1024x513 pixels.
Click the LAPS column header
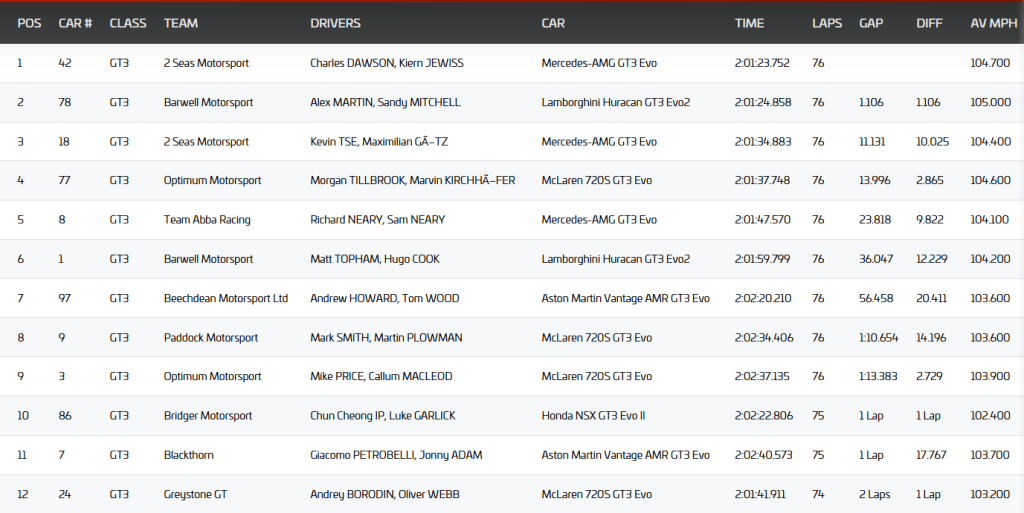[x=827, y=23]
